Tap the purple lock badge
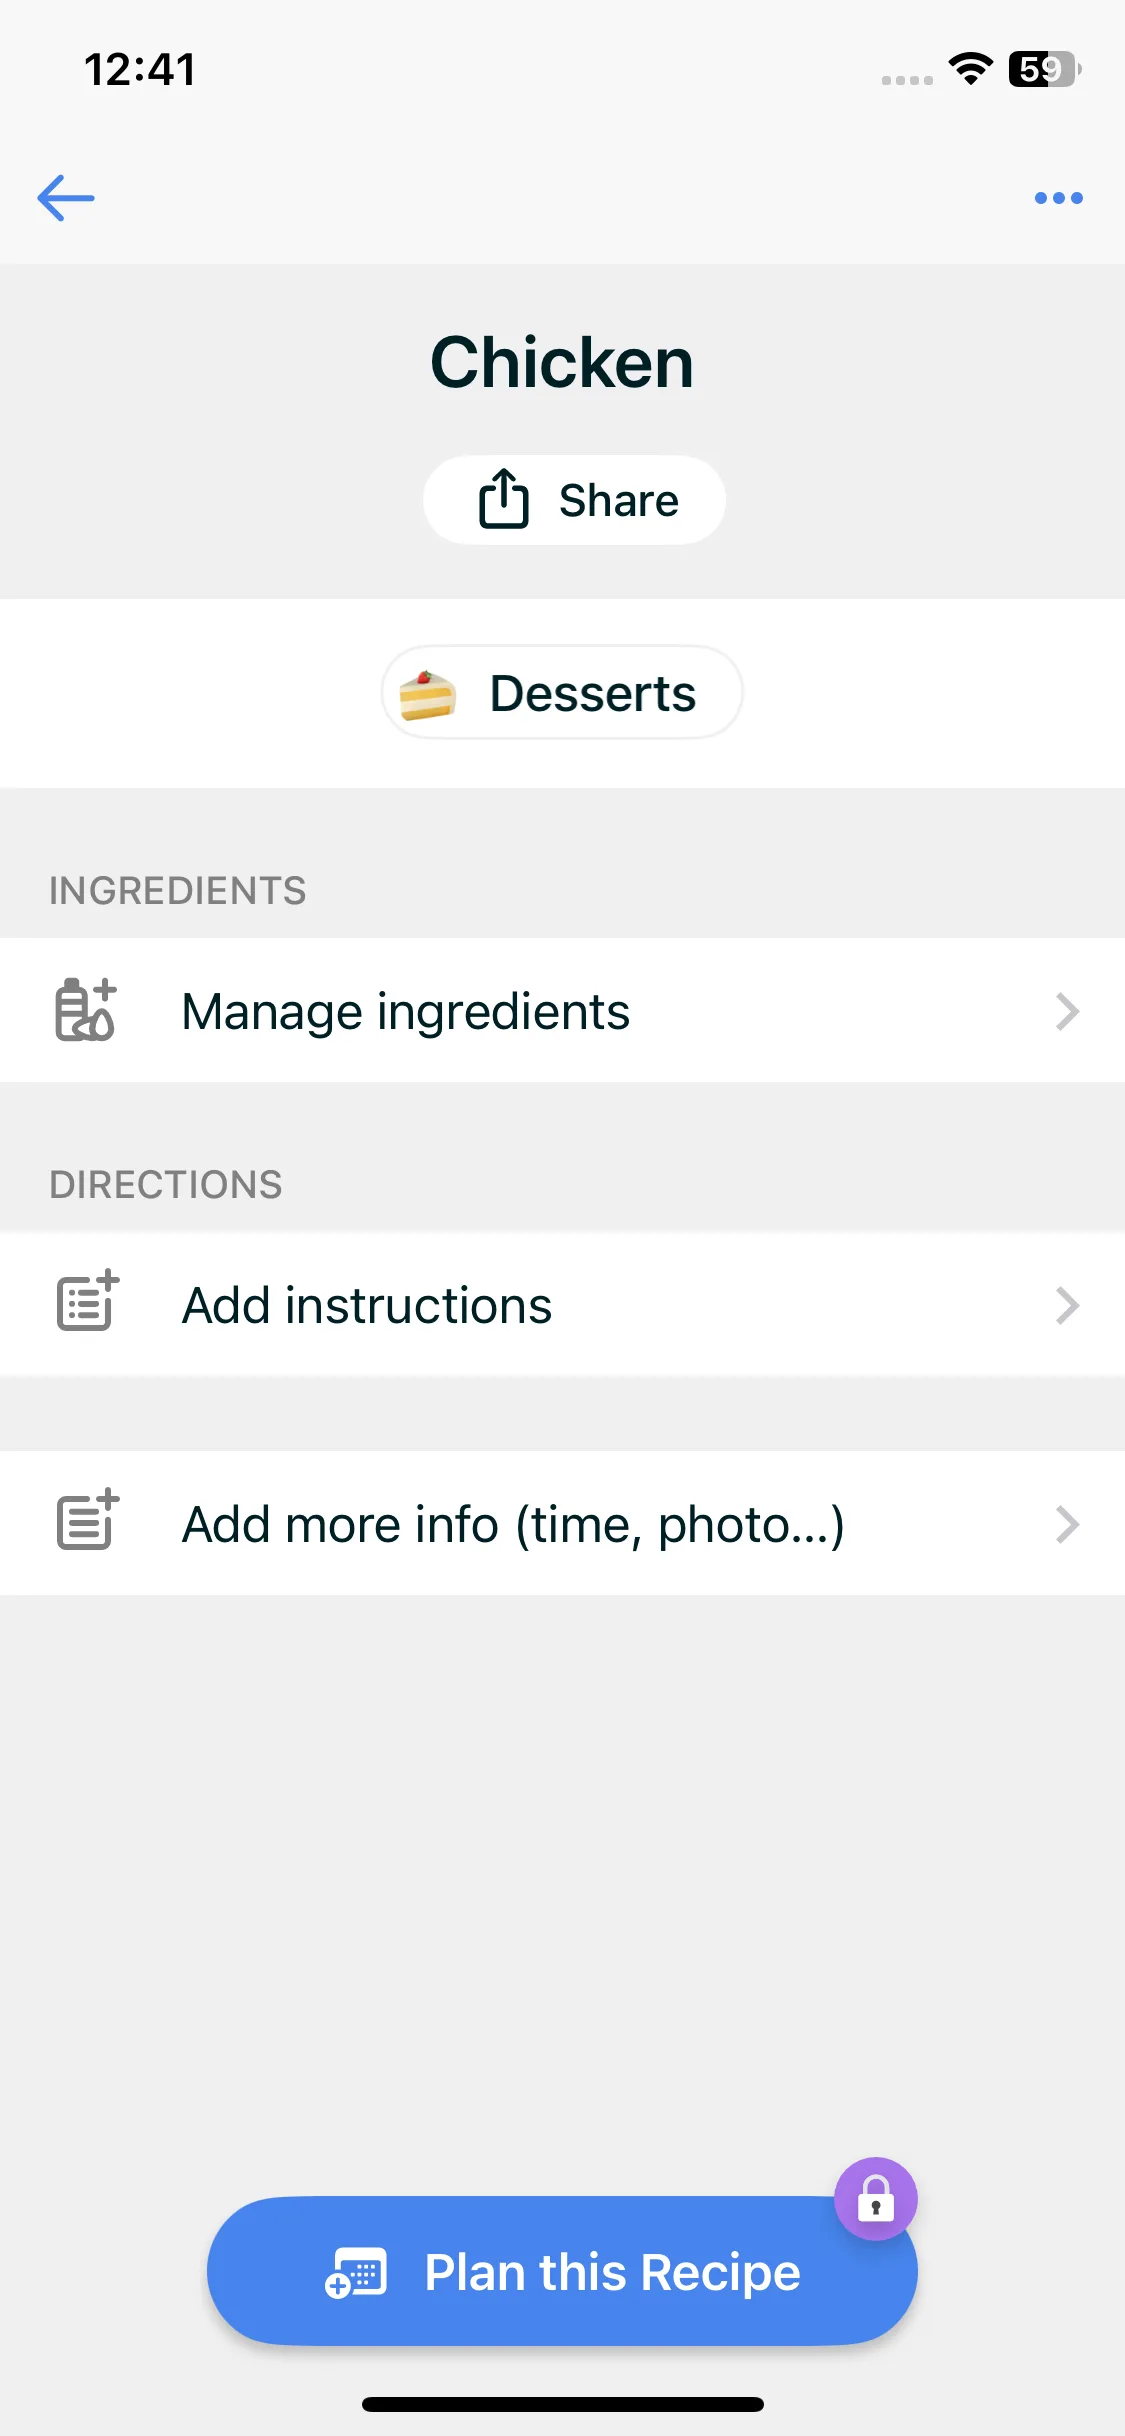The image size is (1125, 2436). (x=875, y=2199)
